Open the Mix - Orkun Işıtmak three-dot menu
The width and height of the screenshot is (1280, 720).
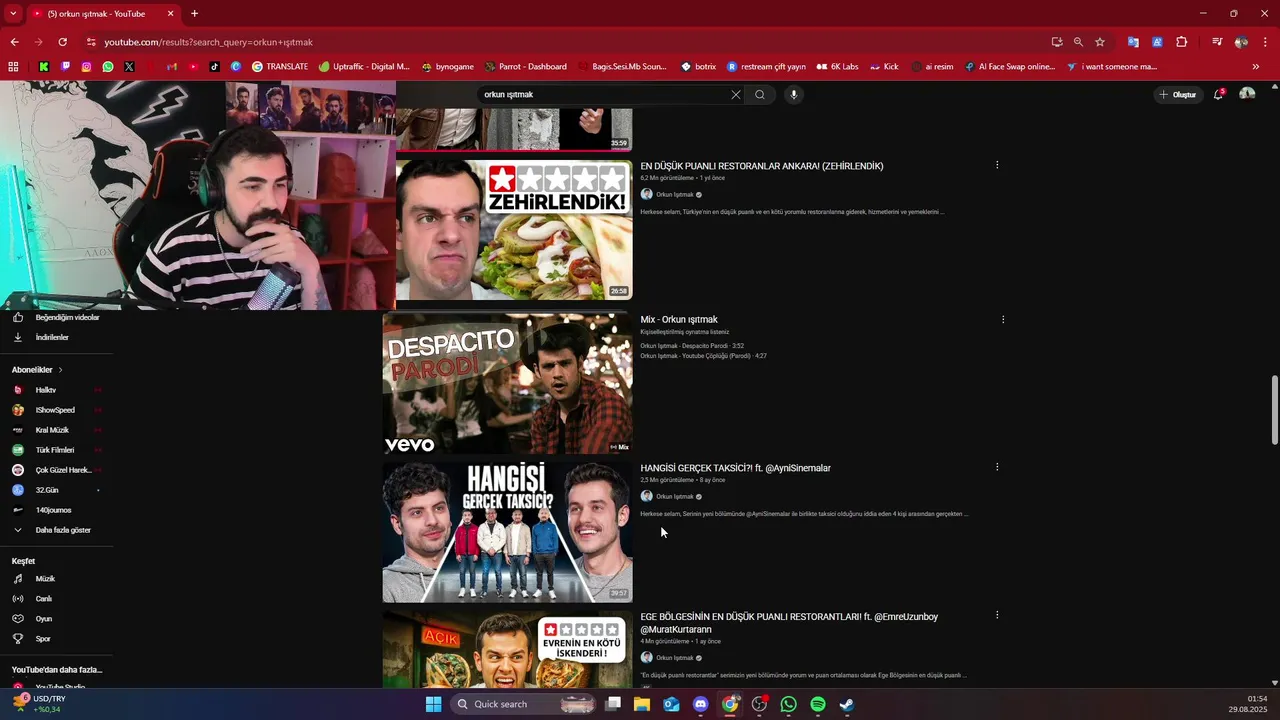[1003, 320]
